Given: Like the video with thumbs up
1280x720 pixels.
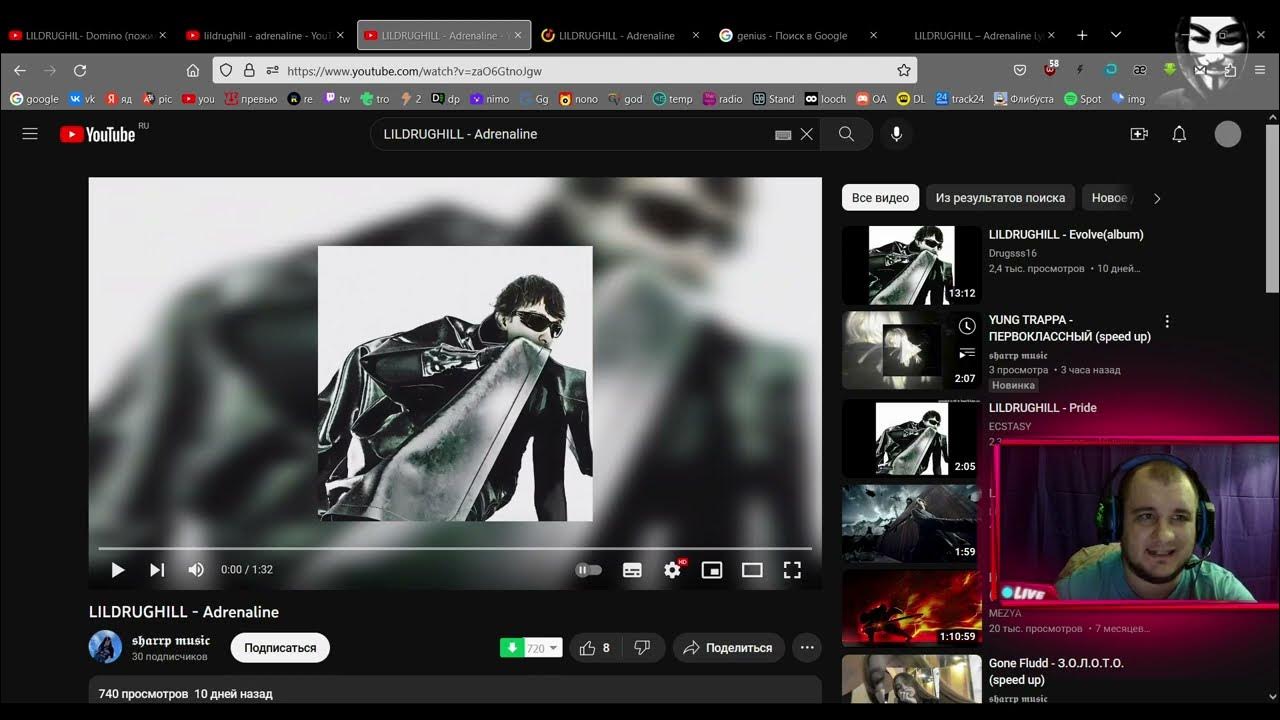Looking at the screenshot, I should (x=594, y=648).
